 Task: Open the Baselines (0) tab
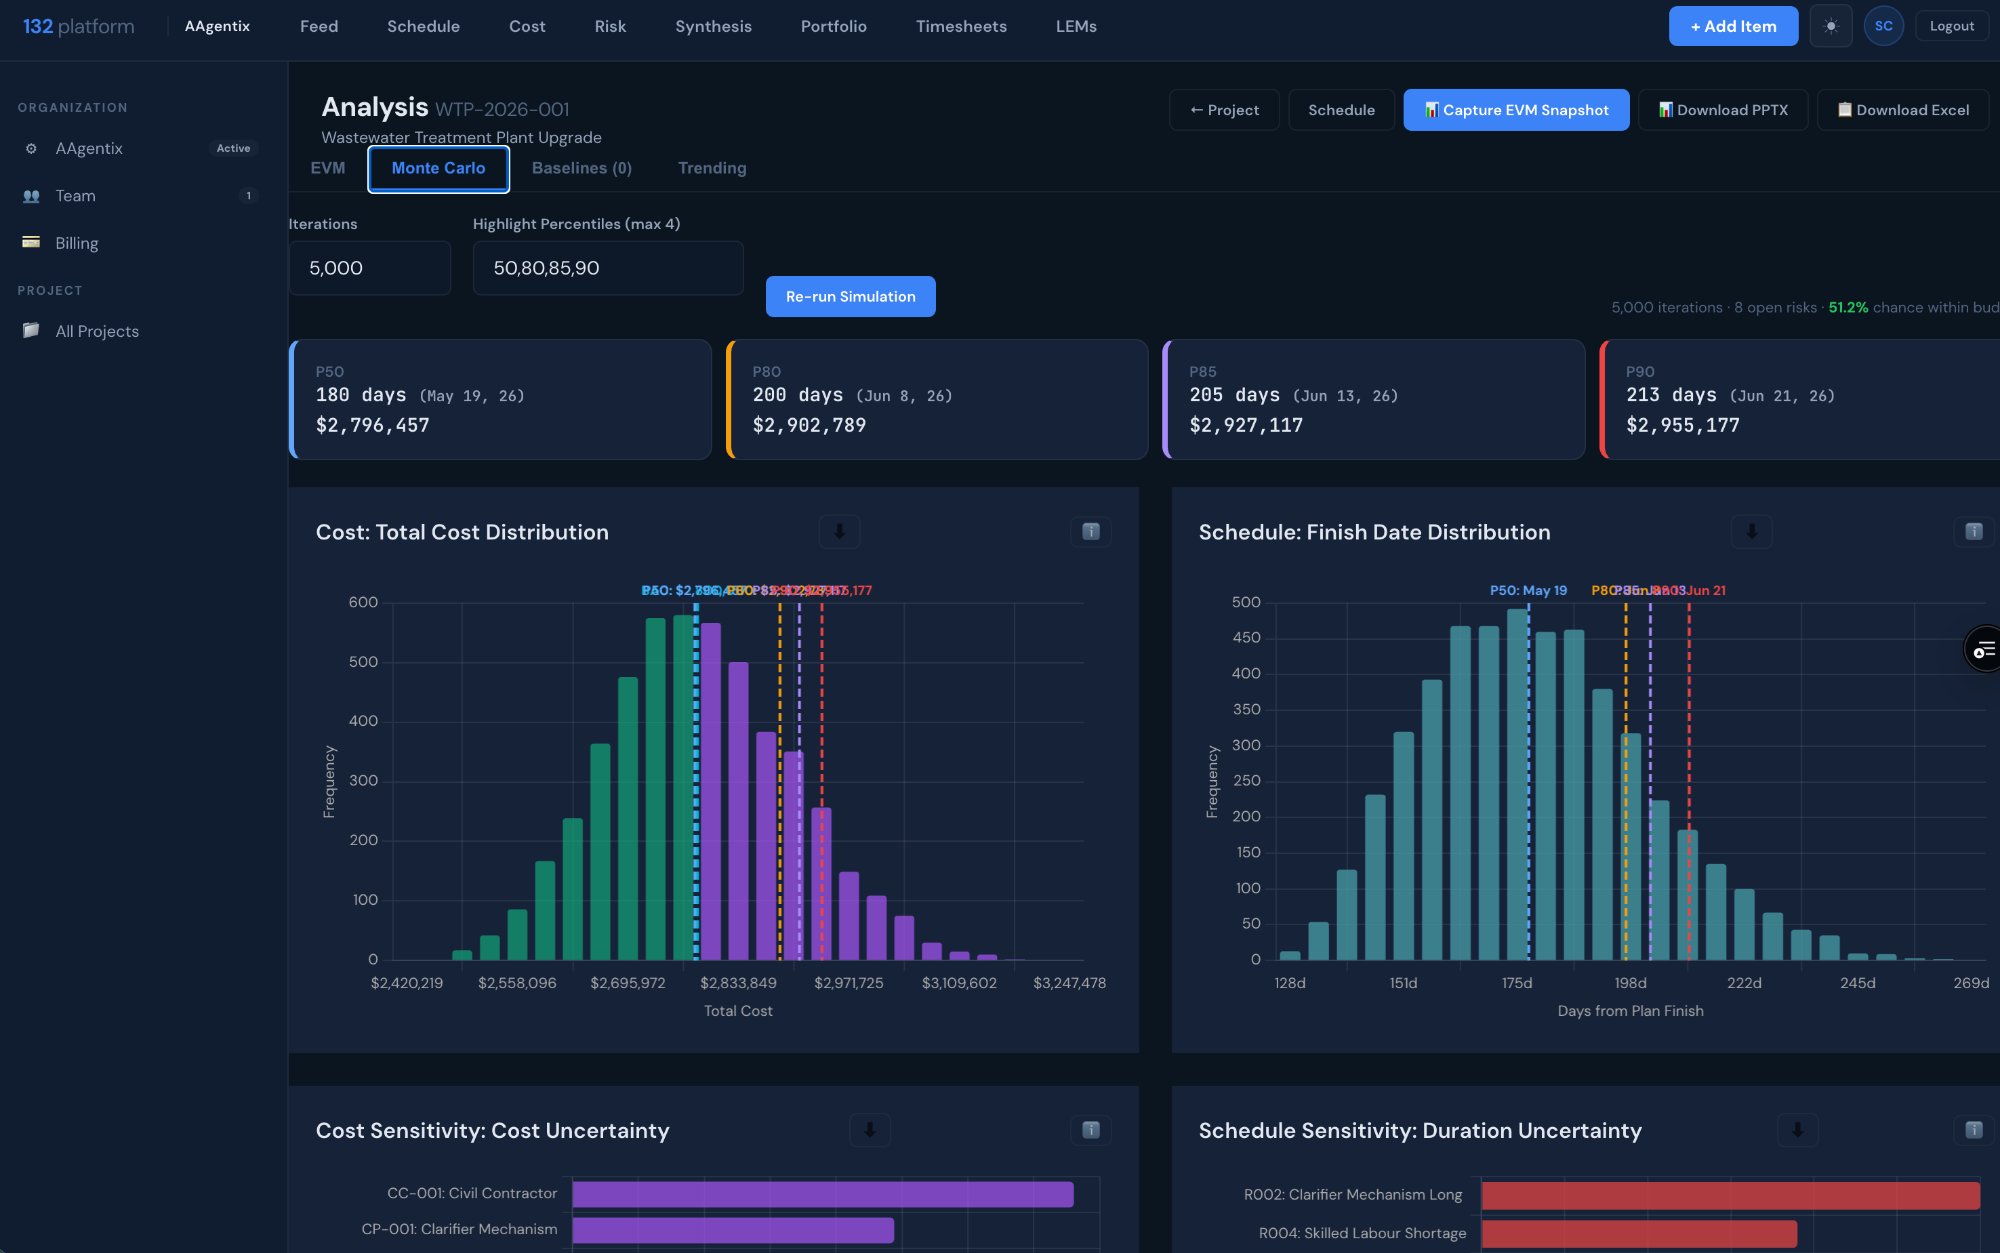tap(581, 168)
